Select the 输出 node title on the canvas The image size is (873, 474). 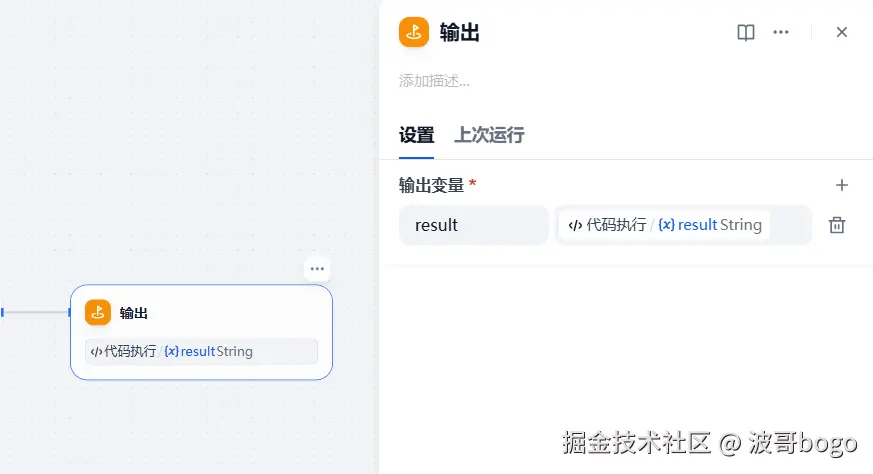point(134,313)
